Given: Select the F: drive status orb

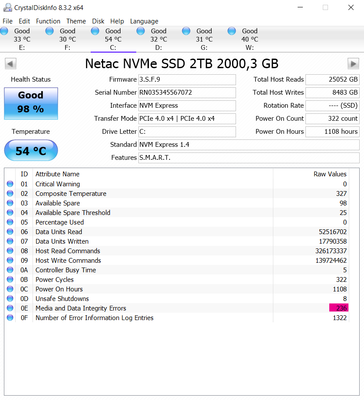Looking at the screenshot, I should [x=49, y=31].
